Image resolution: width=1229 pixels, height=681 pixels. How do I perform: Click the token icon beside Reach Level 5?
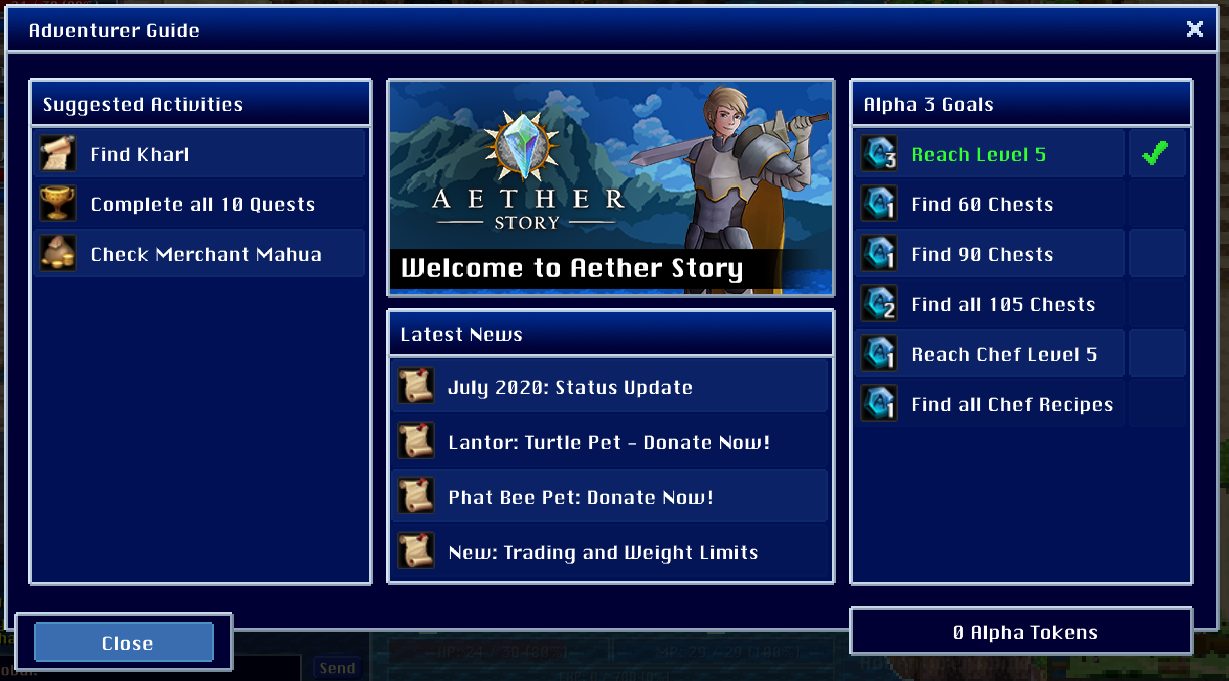[x=879, y=154]
